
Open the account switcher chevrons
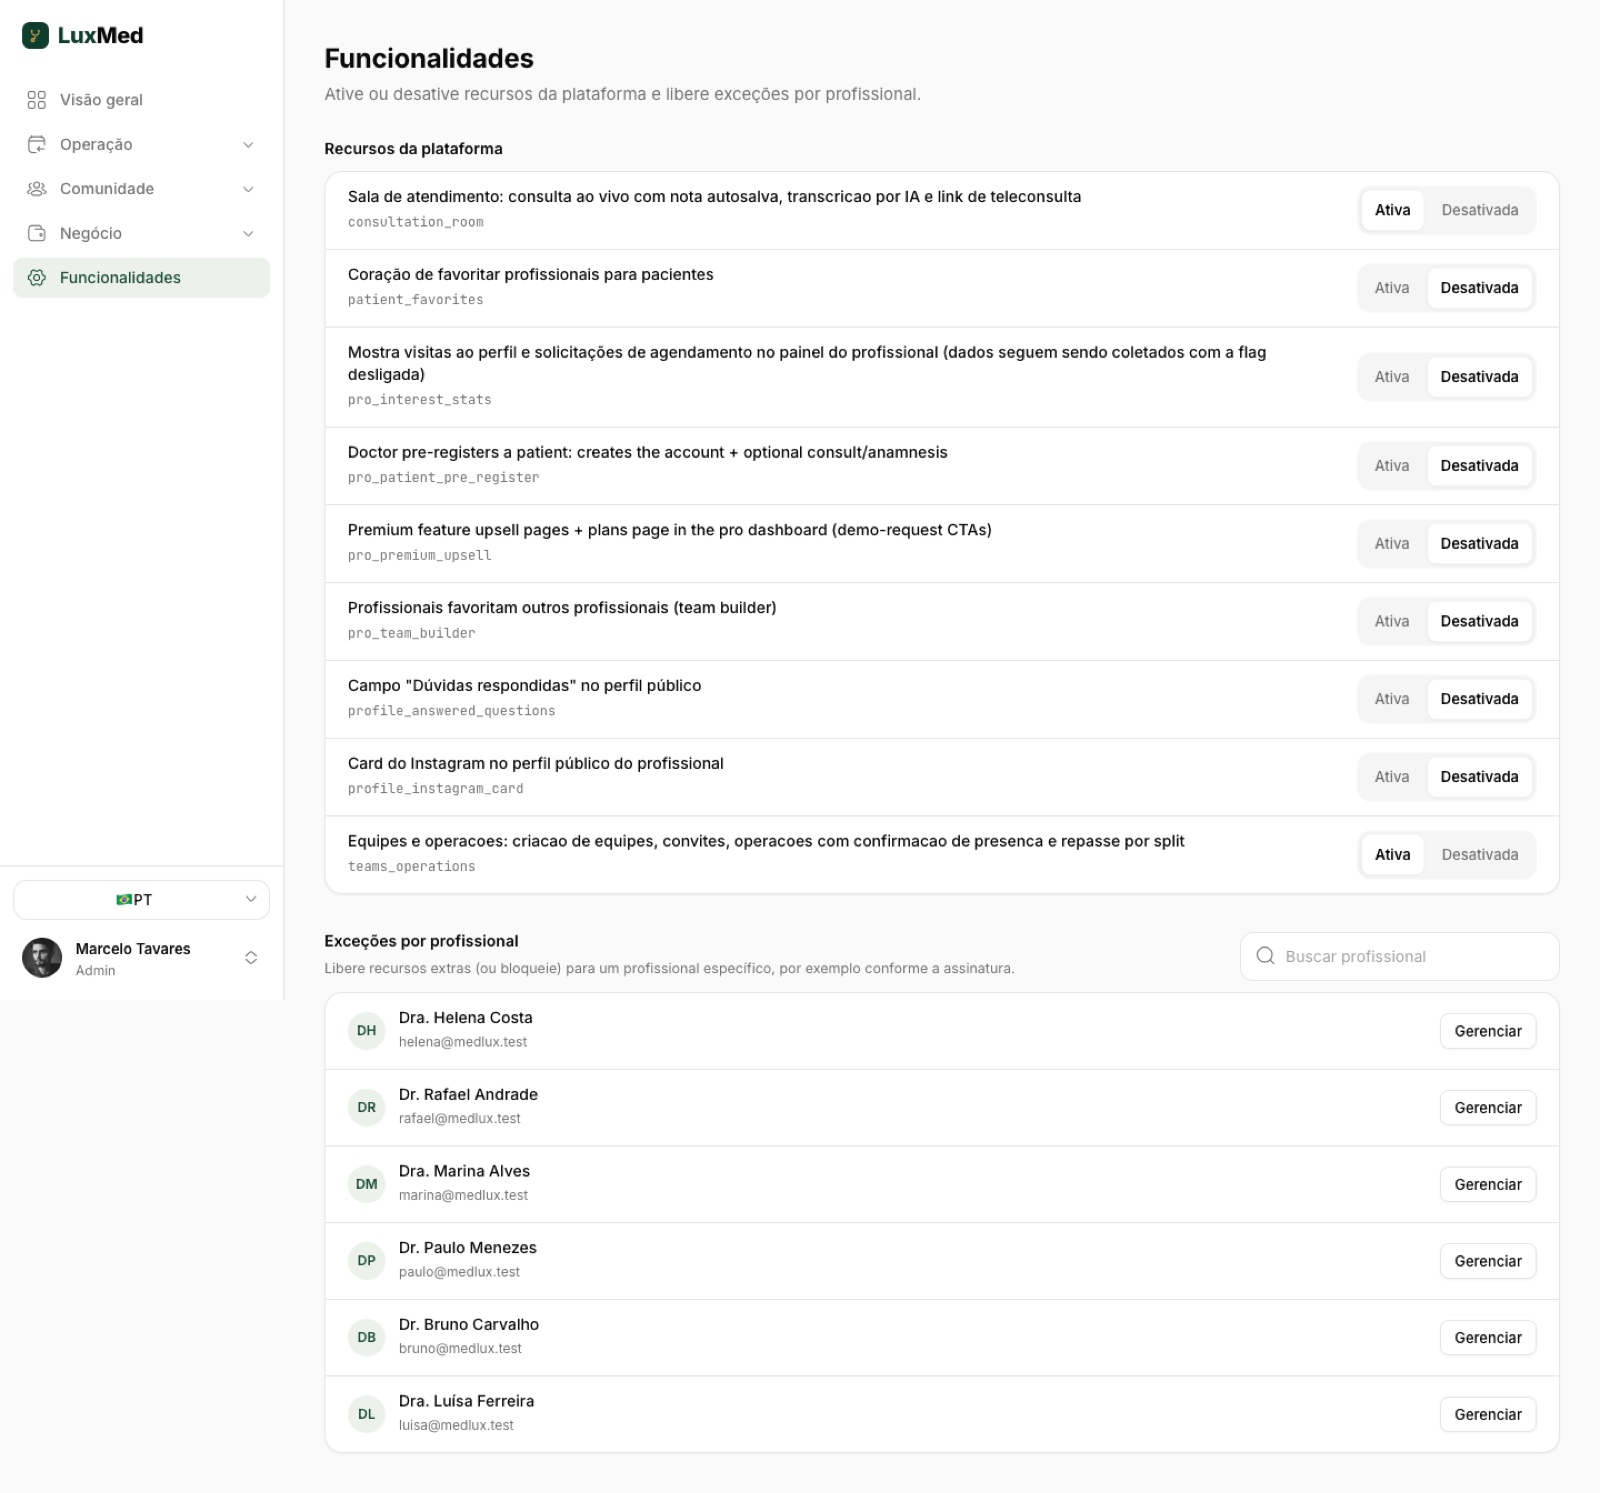pos(251,958)
